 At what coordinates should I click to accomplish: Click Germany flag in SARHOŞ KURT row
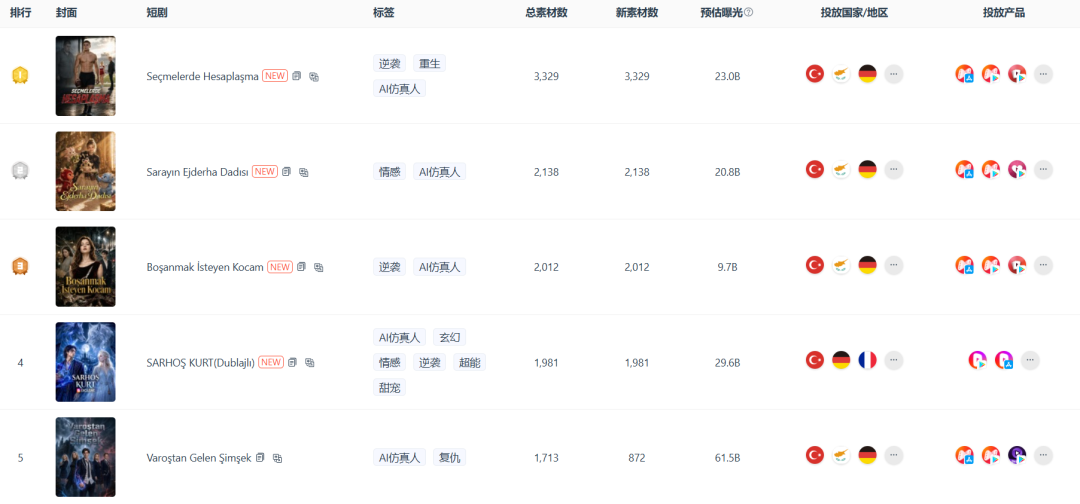click(841, 359)
